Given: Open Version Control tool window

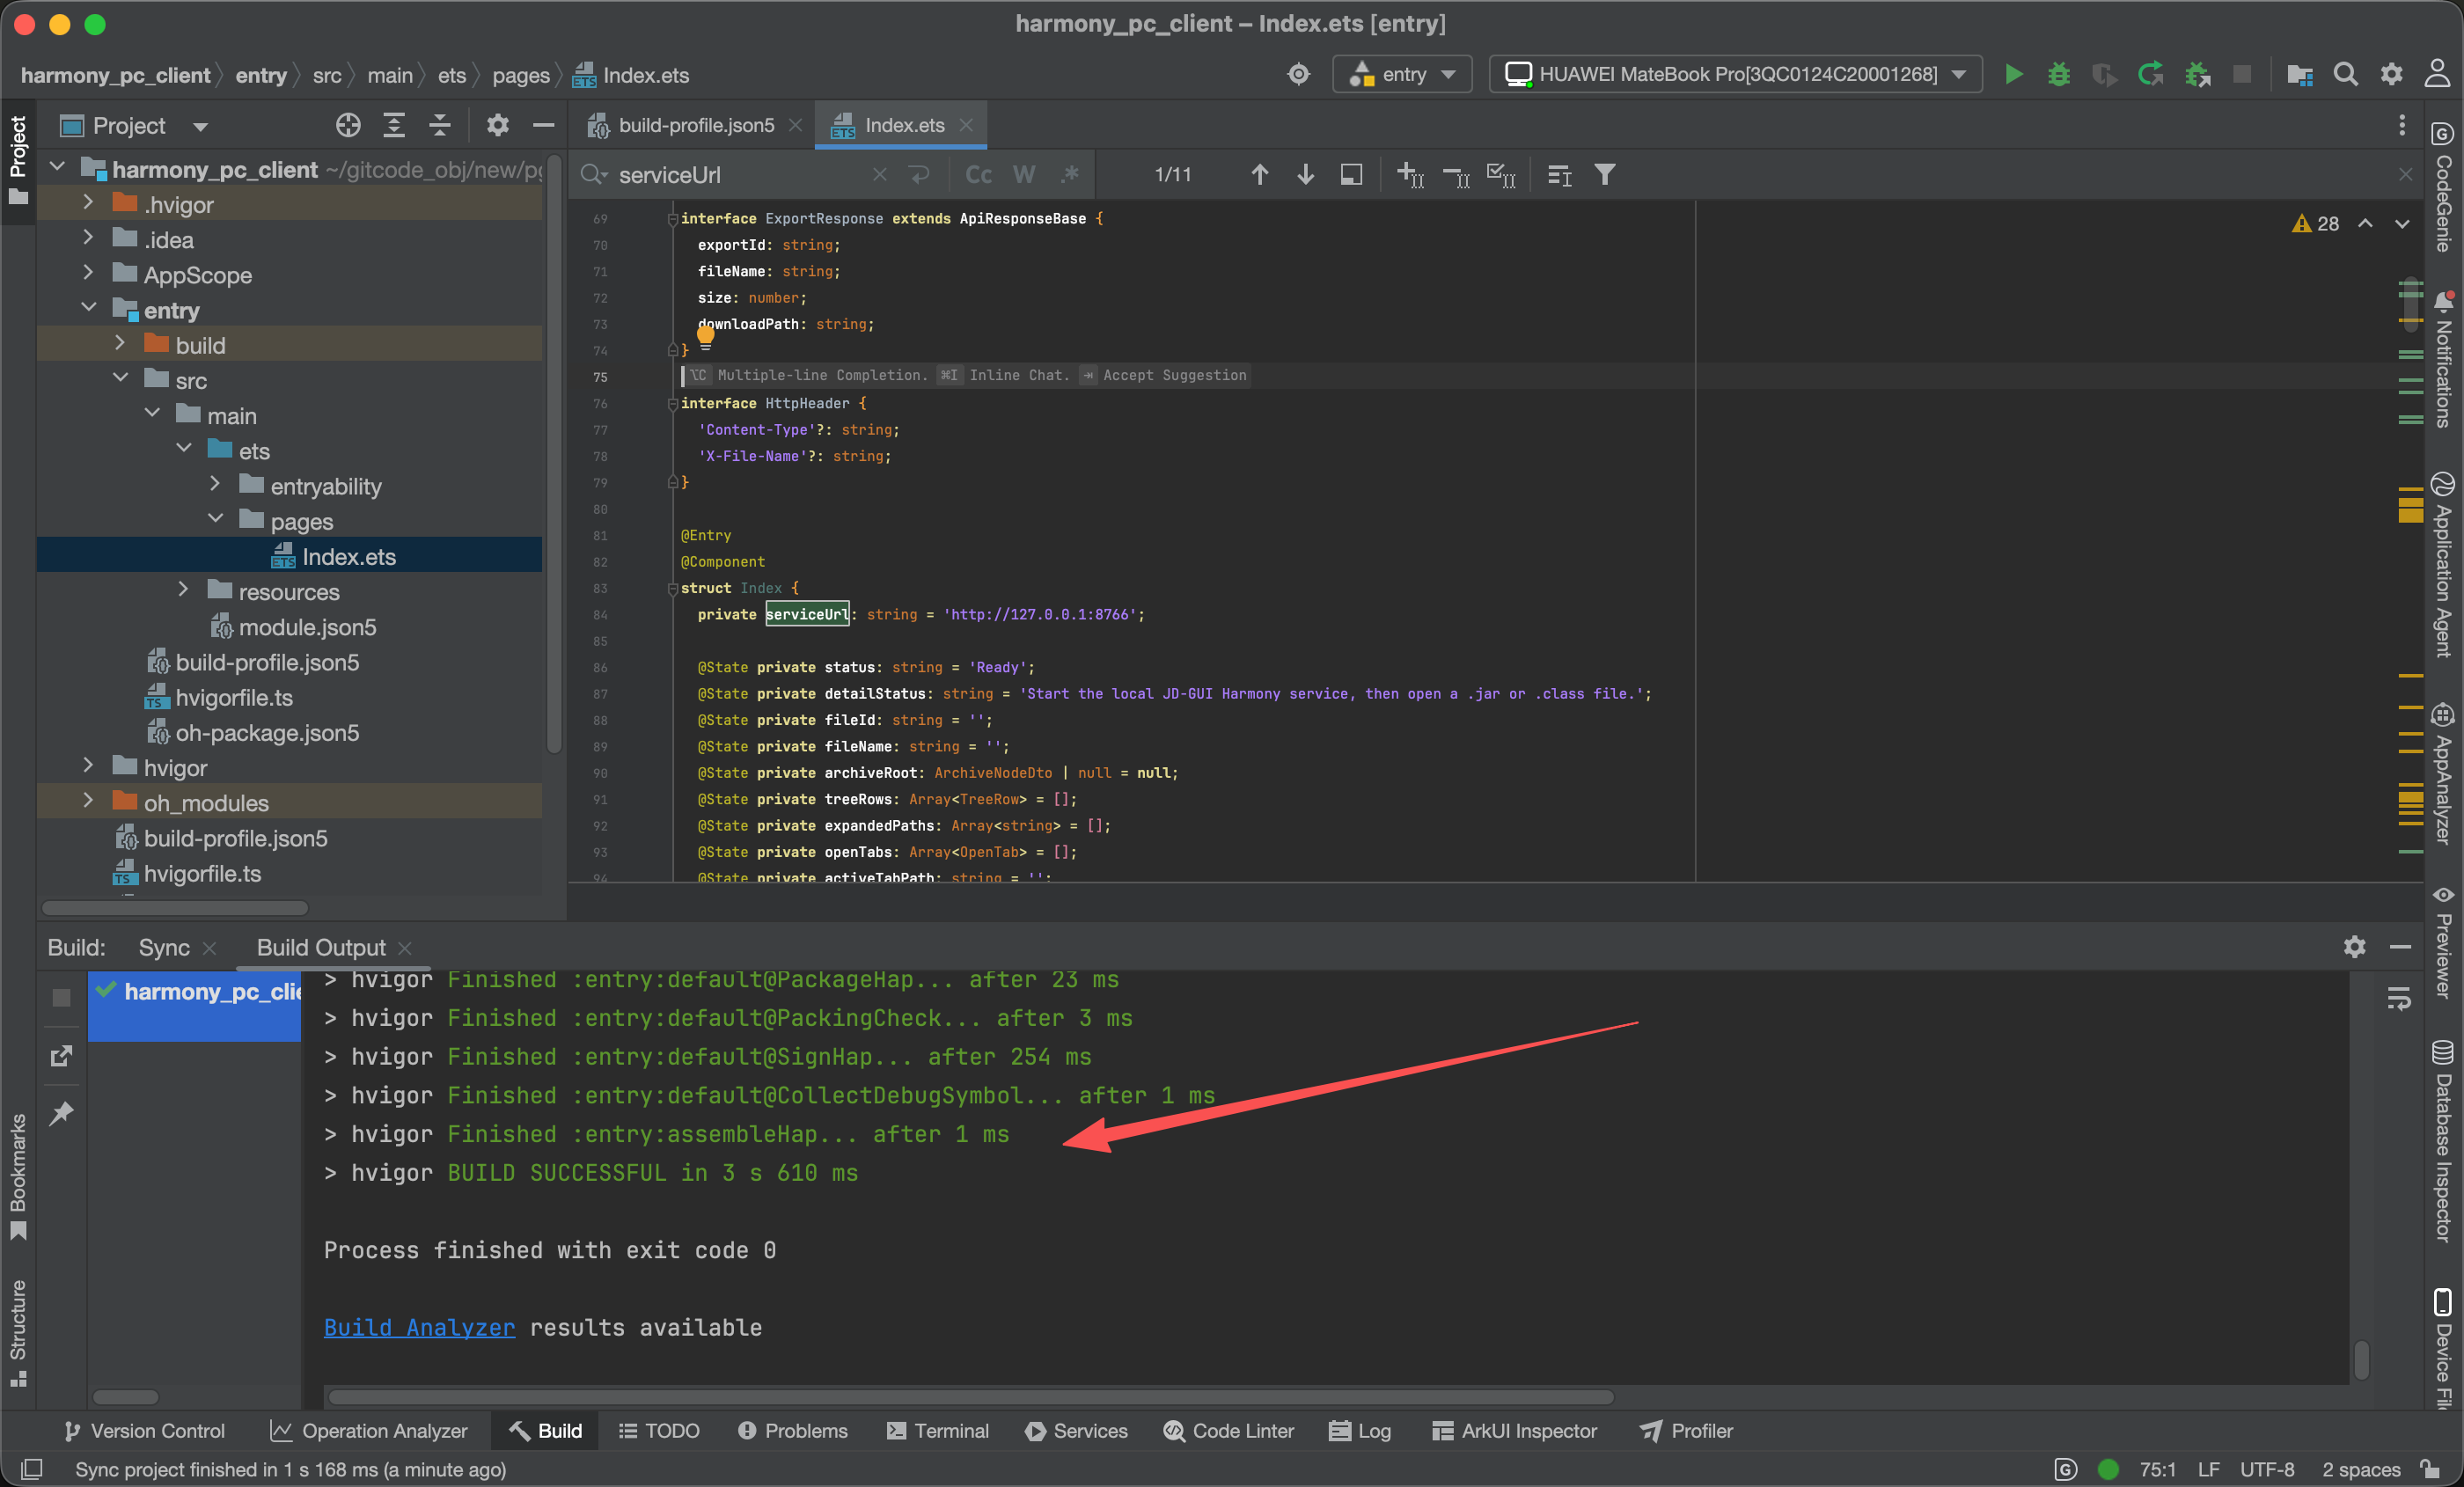Looking at the screenshot, I should [144, 1431].
